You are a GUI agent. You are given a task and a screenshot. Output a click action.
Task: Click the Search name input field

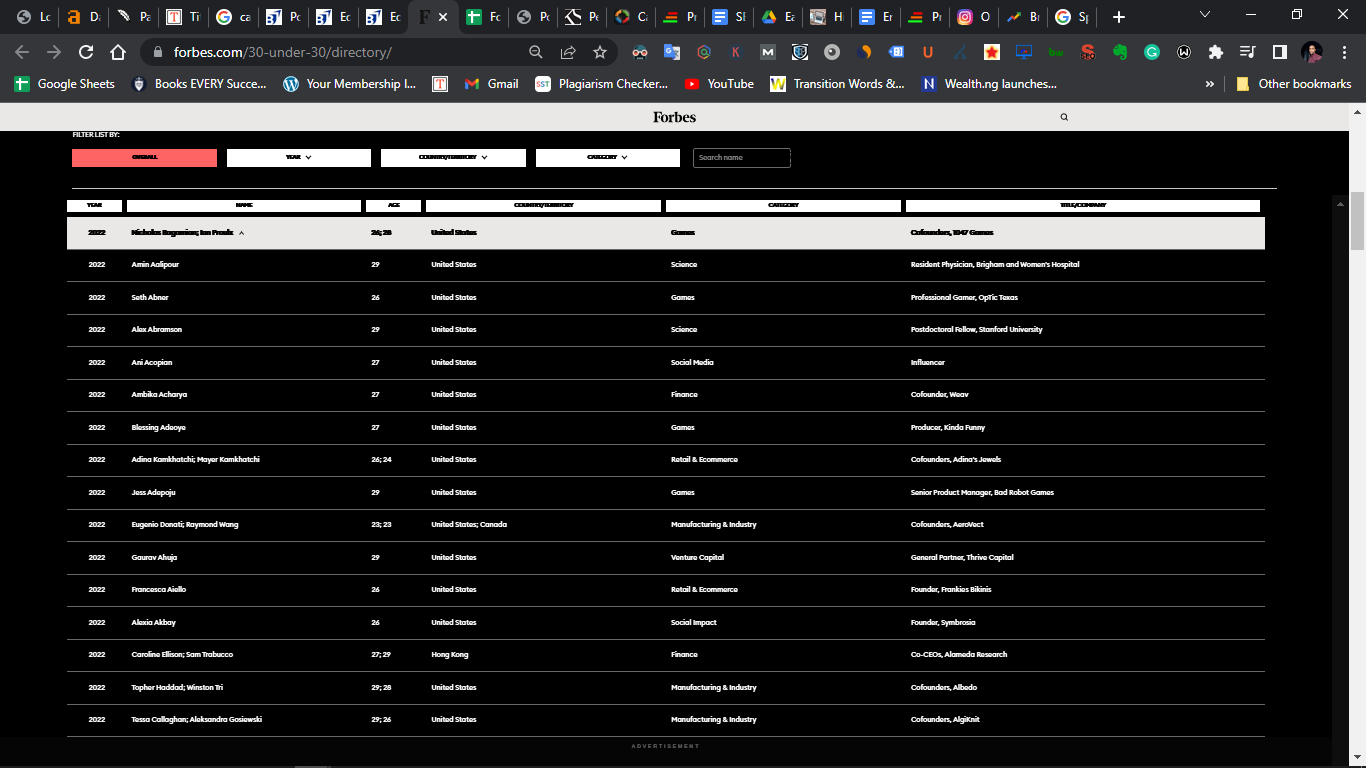[x=741, y=158]
